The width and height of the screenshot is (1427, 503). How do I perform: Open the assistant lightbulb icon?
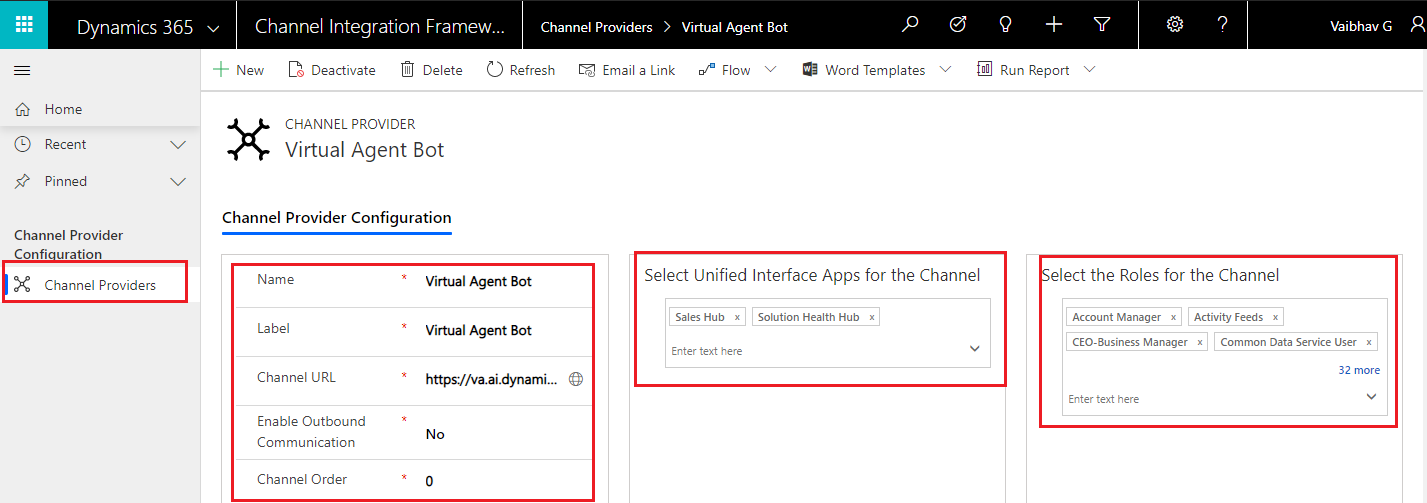coord(1006,25)
